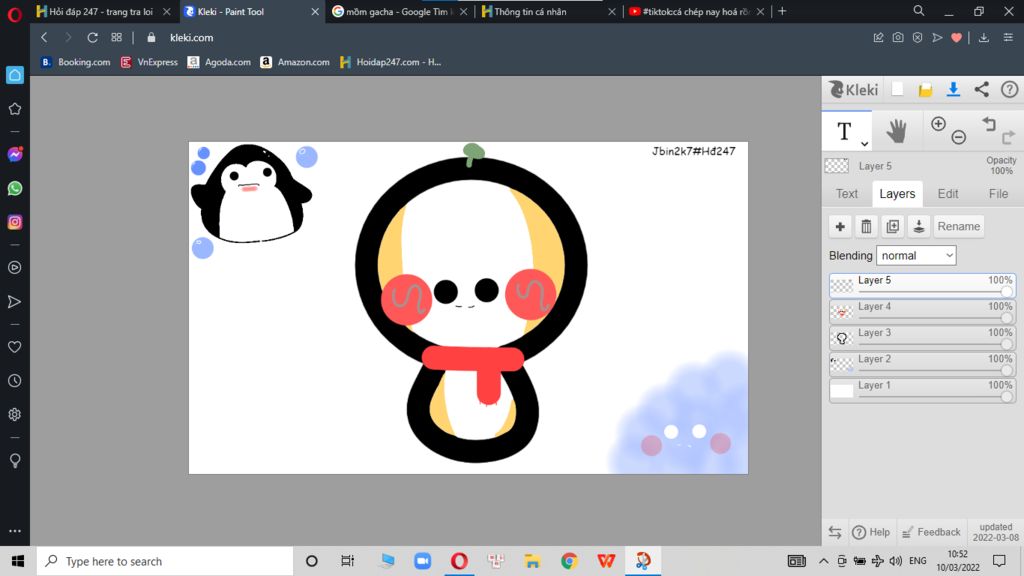Merge layer down with the merge button
The width and height of the screenshot is (1024, 576).
click(x=918, y=227)
